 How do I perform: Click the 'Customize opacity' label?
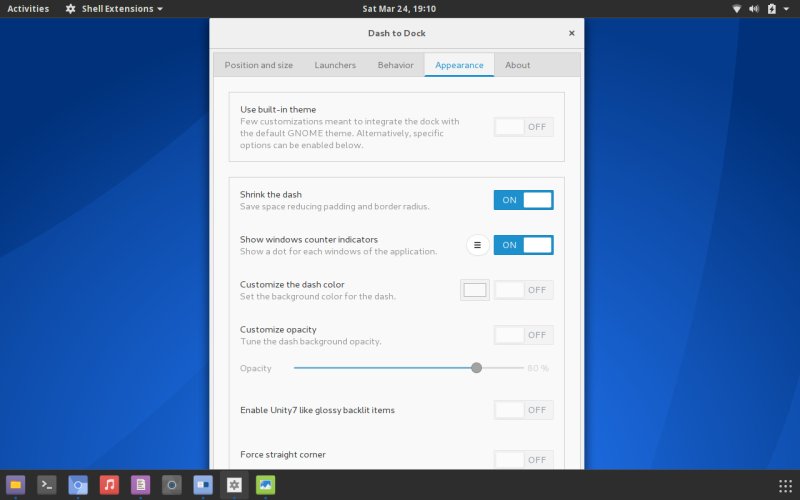click(278, 329)
